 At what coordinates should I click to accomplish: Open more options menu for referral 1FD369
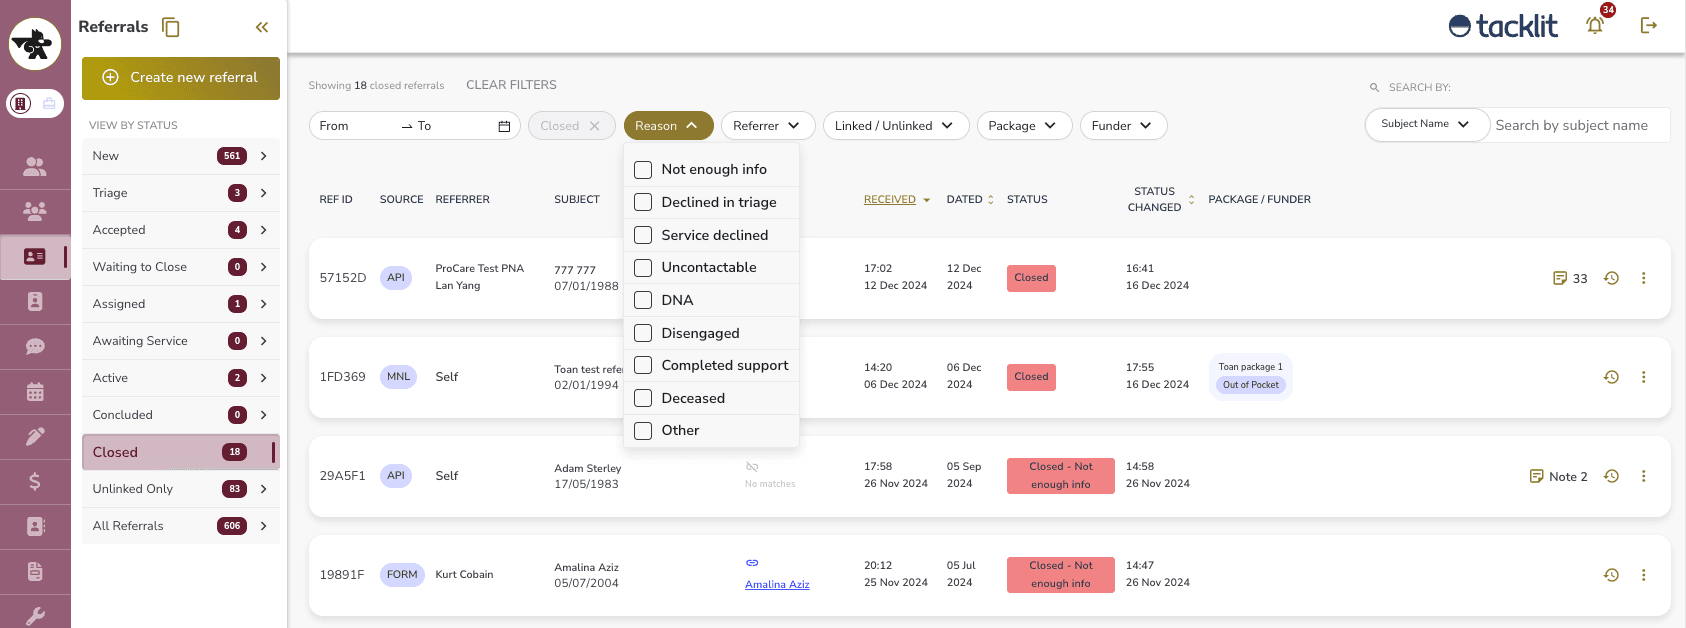click(1643, 377)
